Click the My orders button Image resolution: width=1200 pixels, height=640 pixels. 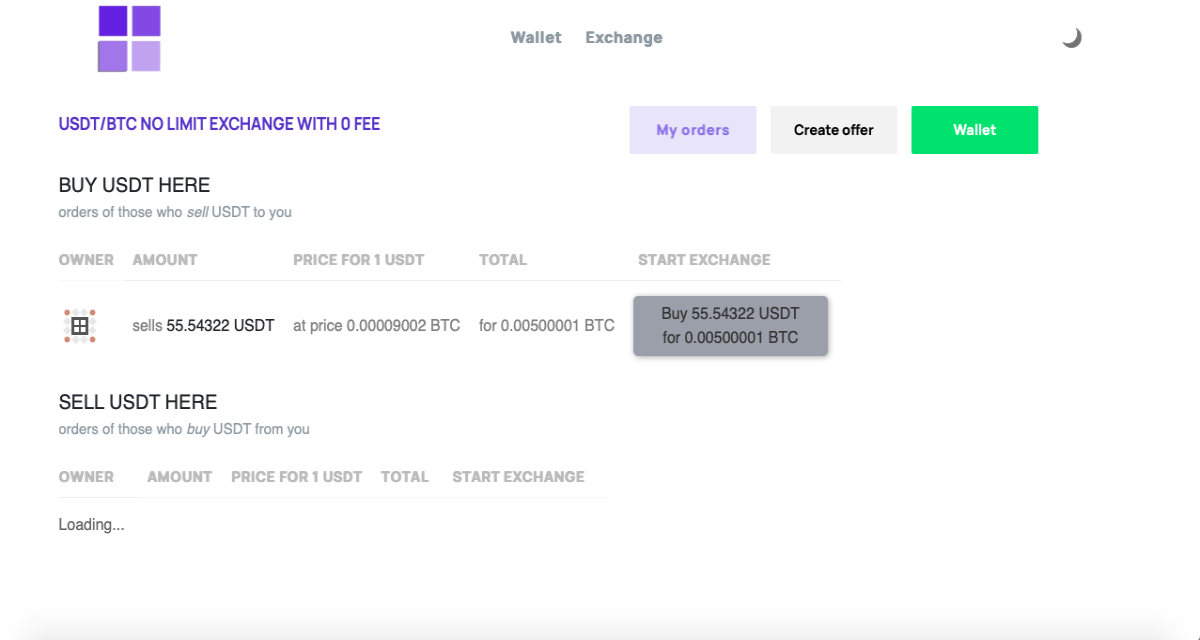pyautogui.click(x=693, y=130)
